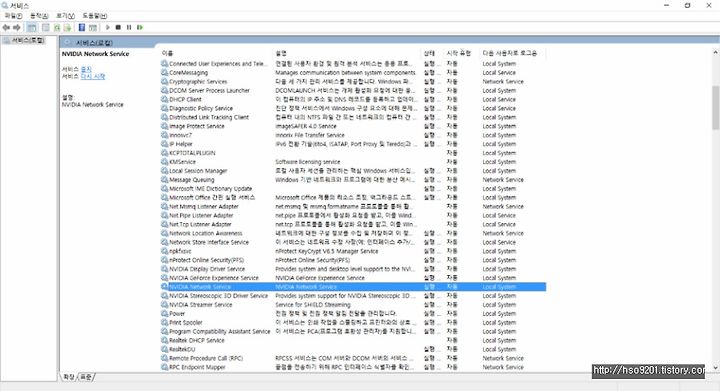Click the Properties toolbar icon
The image size is (720, 391).
click(45, 28)
